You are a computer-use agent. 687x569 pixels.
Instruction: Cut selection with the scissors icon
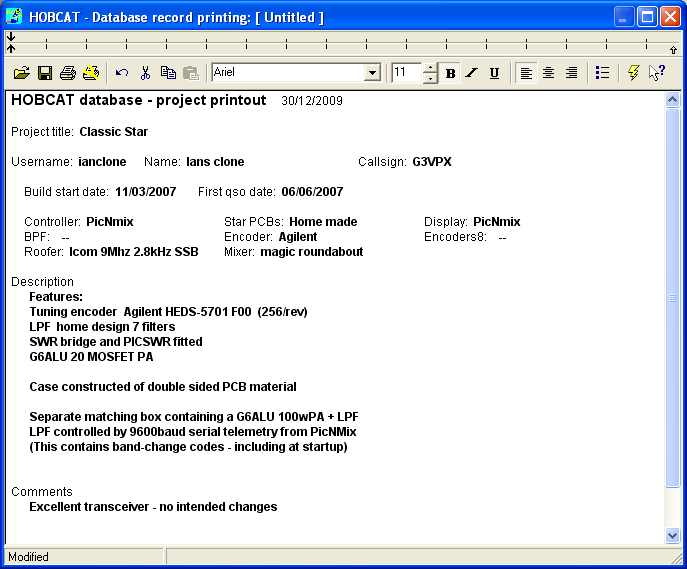[145, 73]
